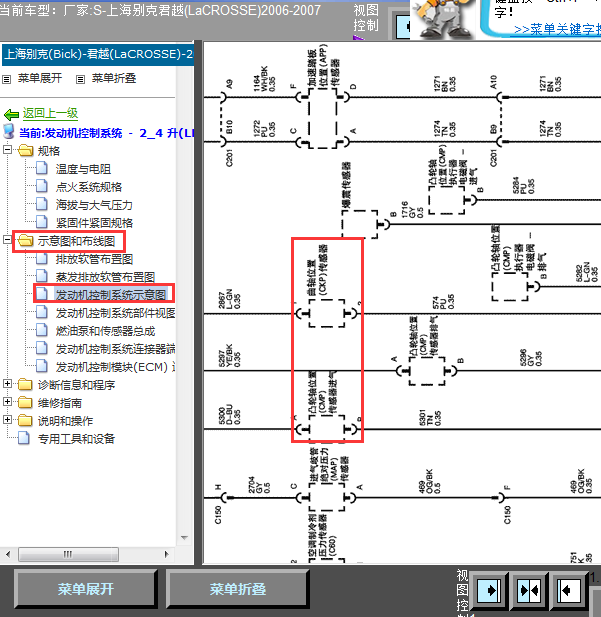Image resolution: width=601 pixels, height=617 pixels.
Task: Click the 规格 folder icon
Action: coord(26,150)
